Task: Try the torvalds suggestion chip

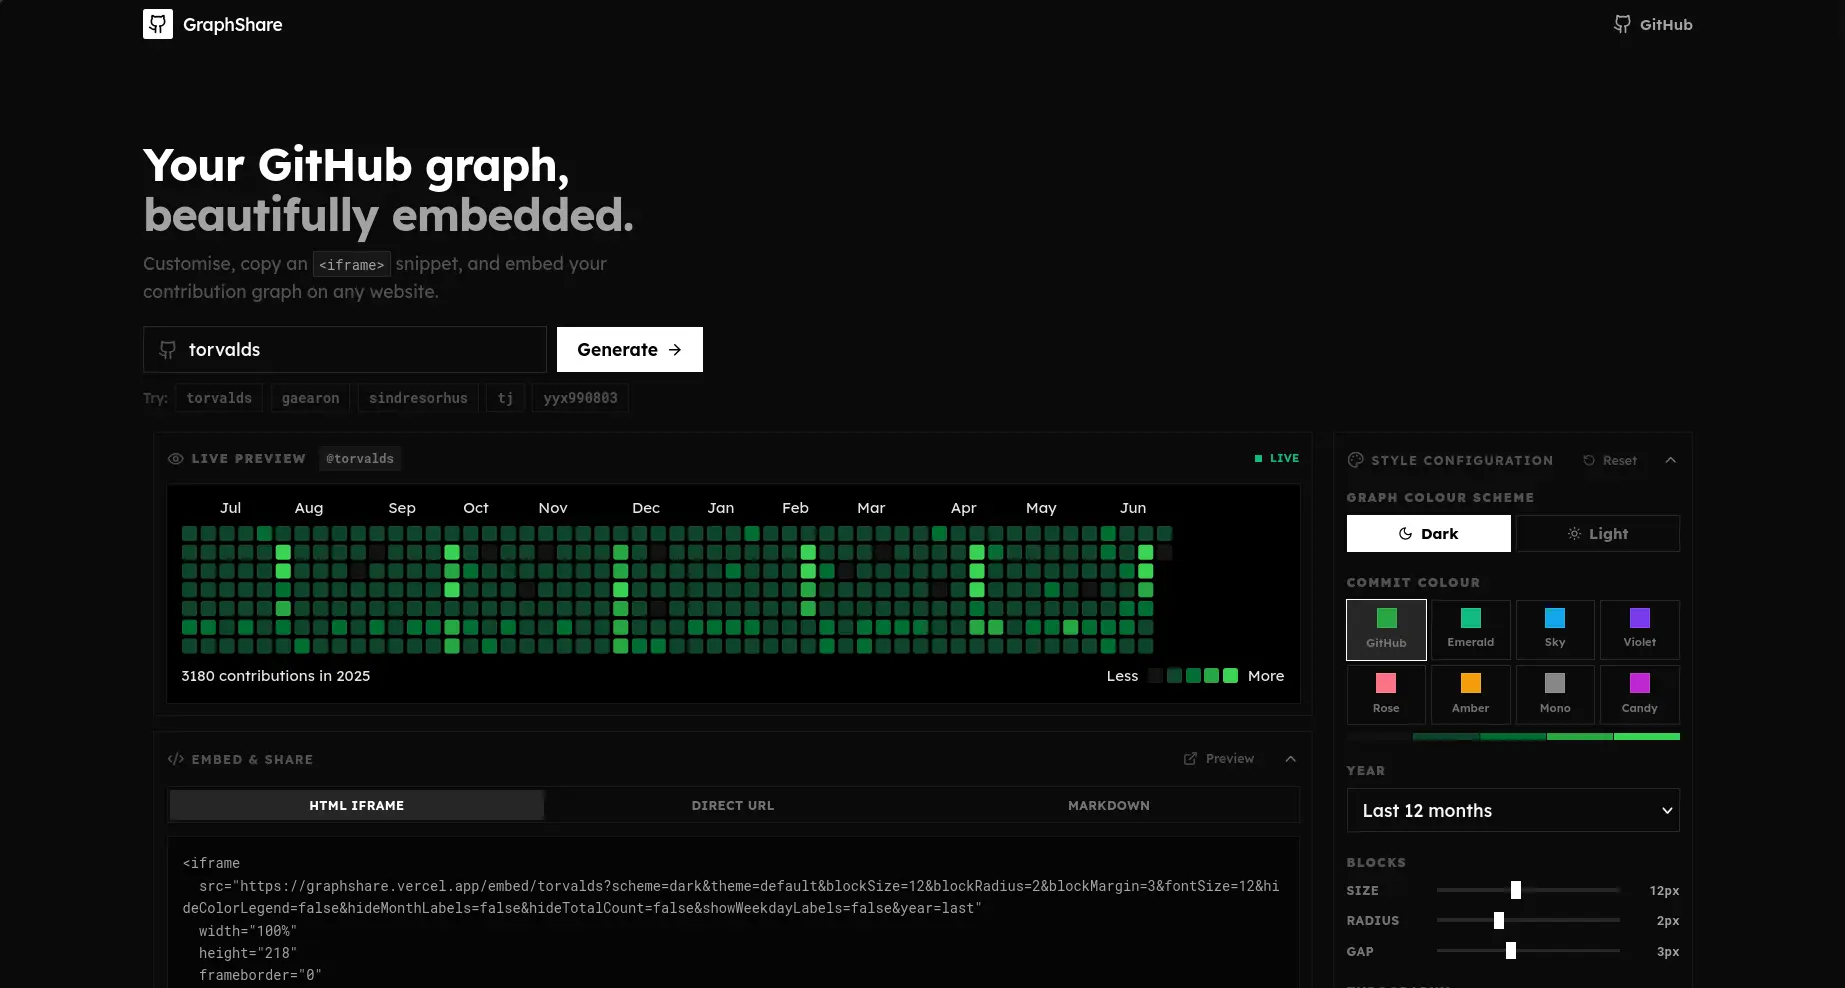Action: coord(219,398)
